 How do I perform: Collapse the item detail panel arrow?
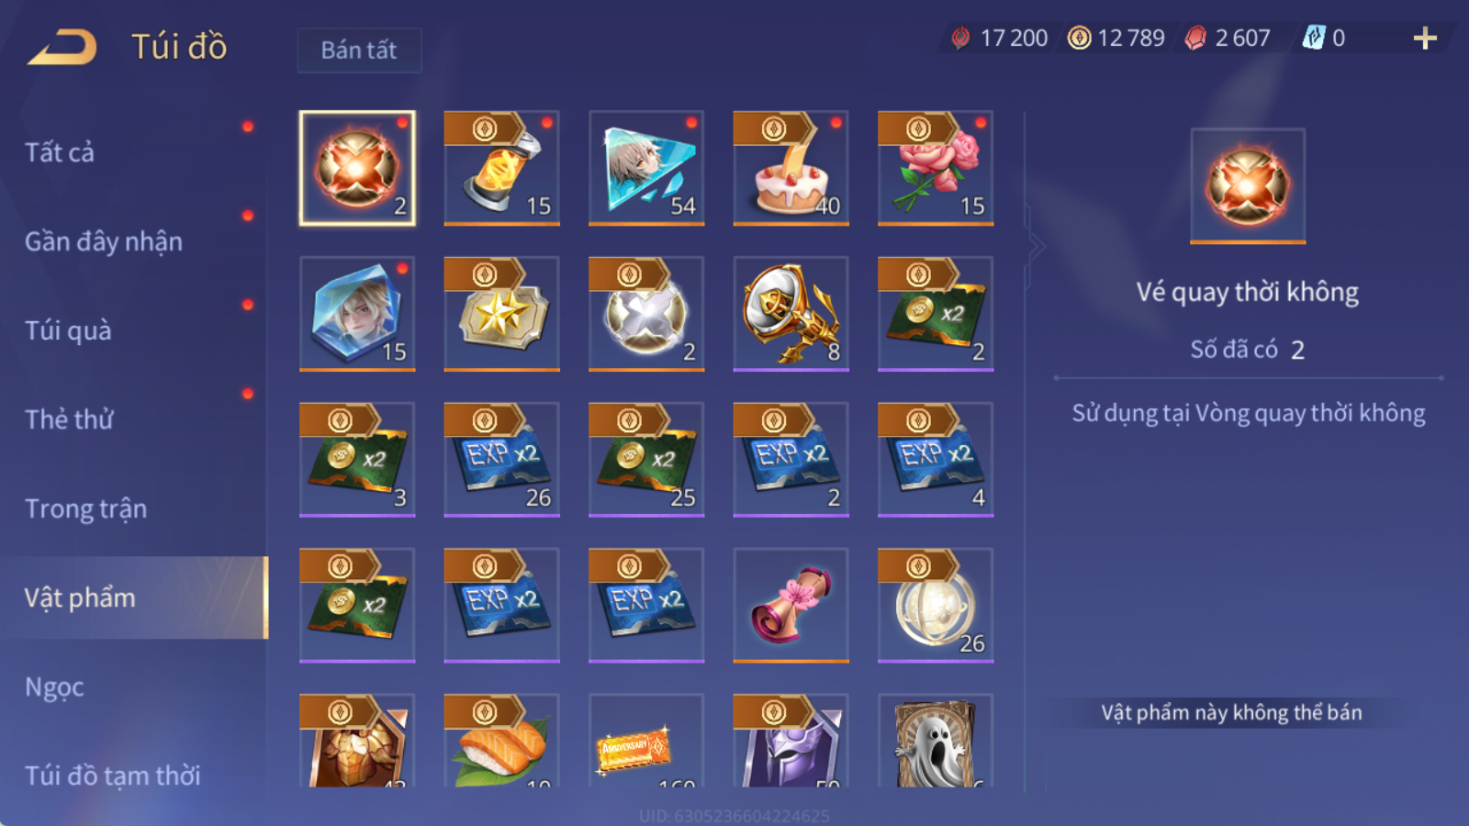[x=1036, y=246]
